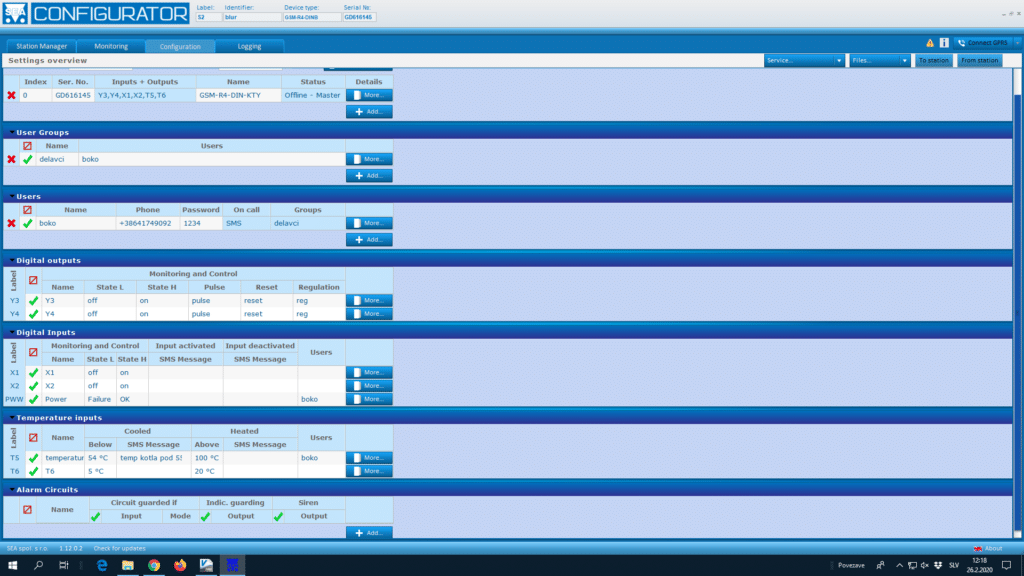1024x576 pixels.
Task: Open the Windows Start menu
Action: [12, 566]
